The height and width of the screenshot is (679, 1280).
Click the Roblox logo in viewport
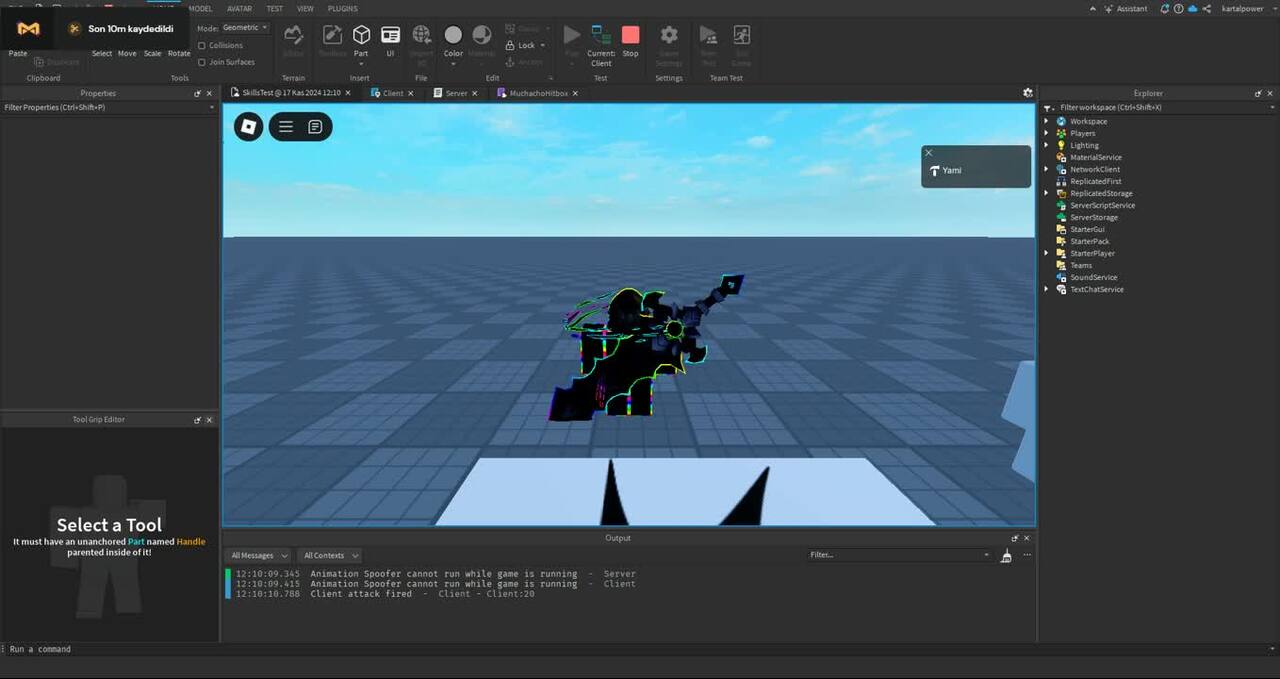[x=249, y=126]
